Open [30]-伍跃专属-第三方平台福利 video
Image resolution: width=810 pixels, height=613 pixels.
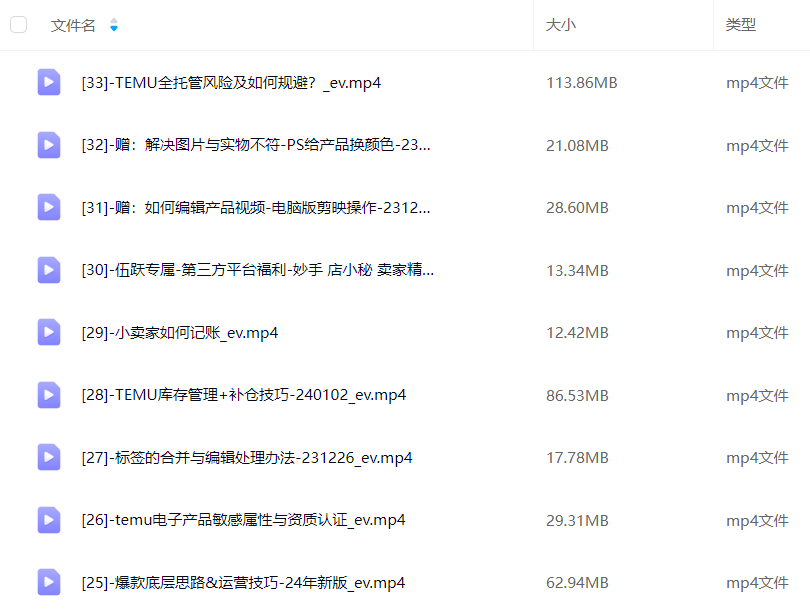click(x=257, y=270)
